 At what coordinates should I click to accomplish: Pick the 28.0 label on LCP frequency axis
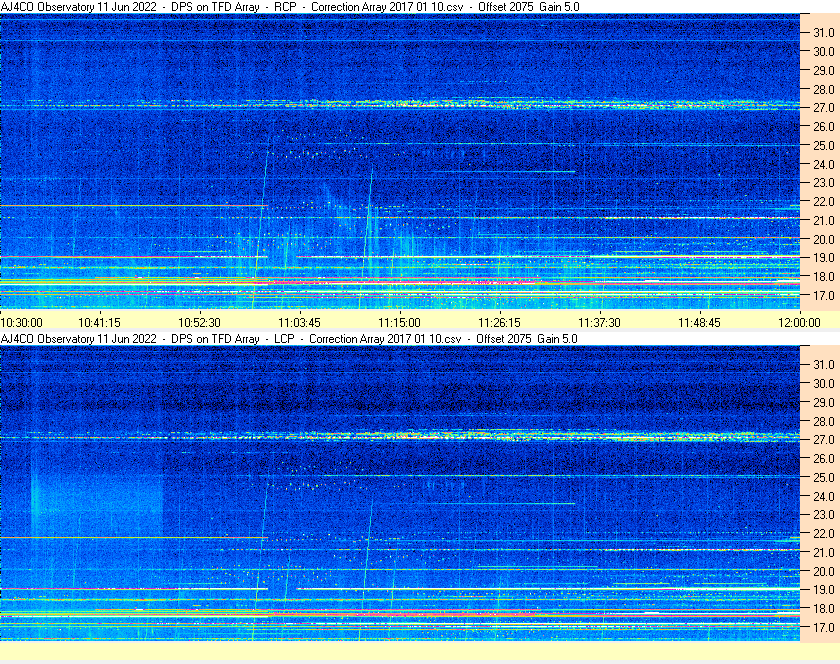824,421
